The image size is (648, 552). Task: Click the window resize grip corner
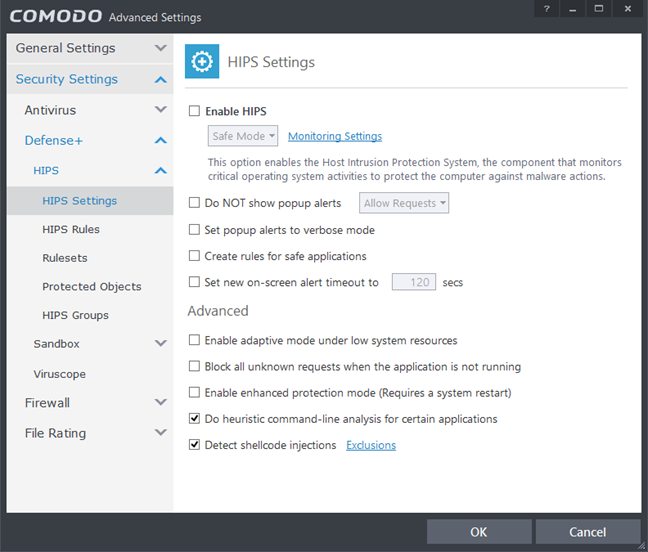(642, 546)
